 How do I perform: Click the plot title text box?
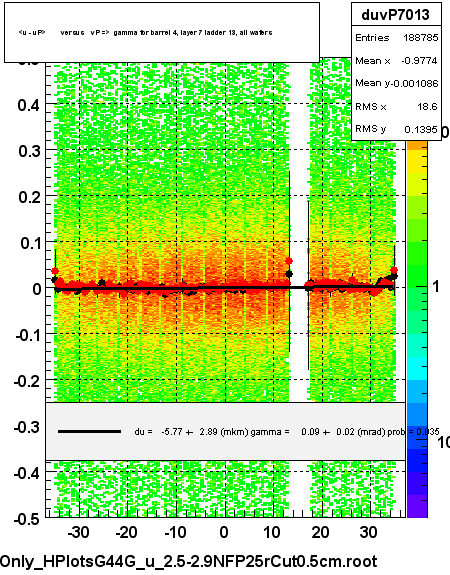(x=162, y=32)
